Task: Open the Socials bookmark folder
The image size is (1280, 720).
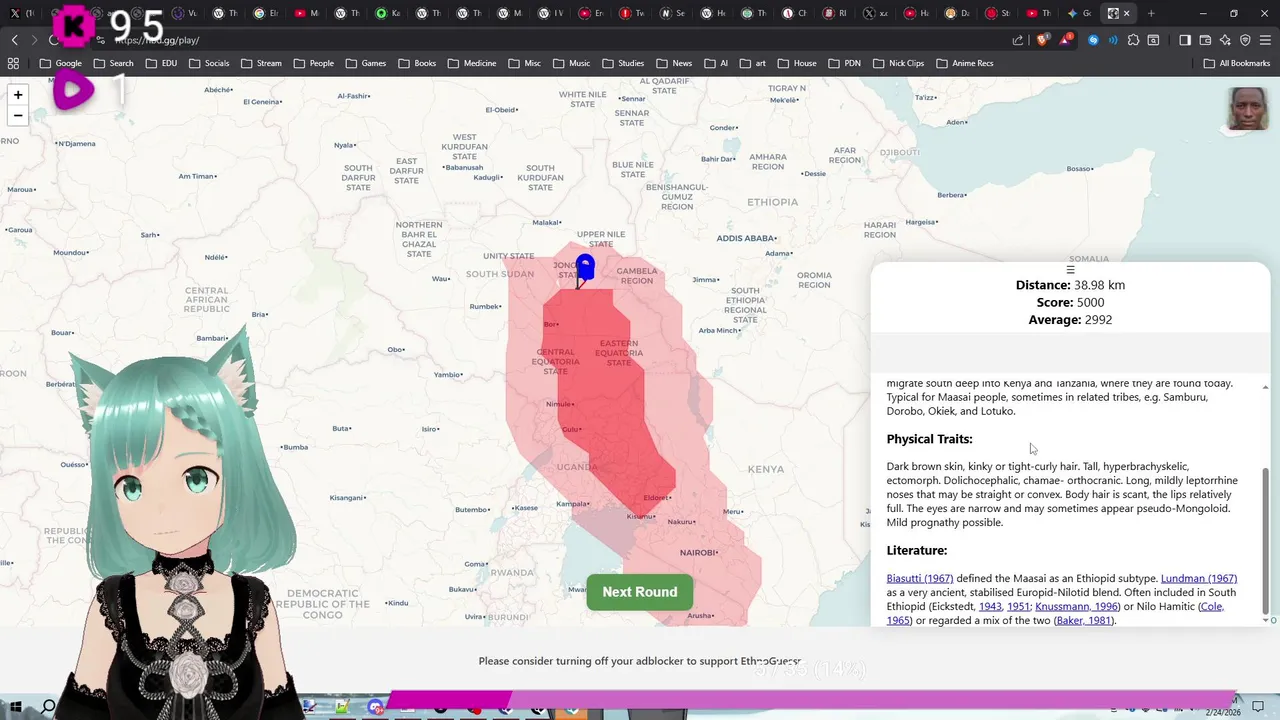Action: (x=208, y=63)
